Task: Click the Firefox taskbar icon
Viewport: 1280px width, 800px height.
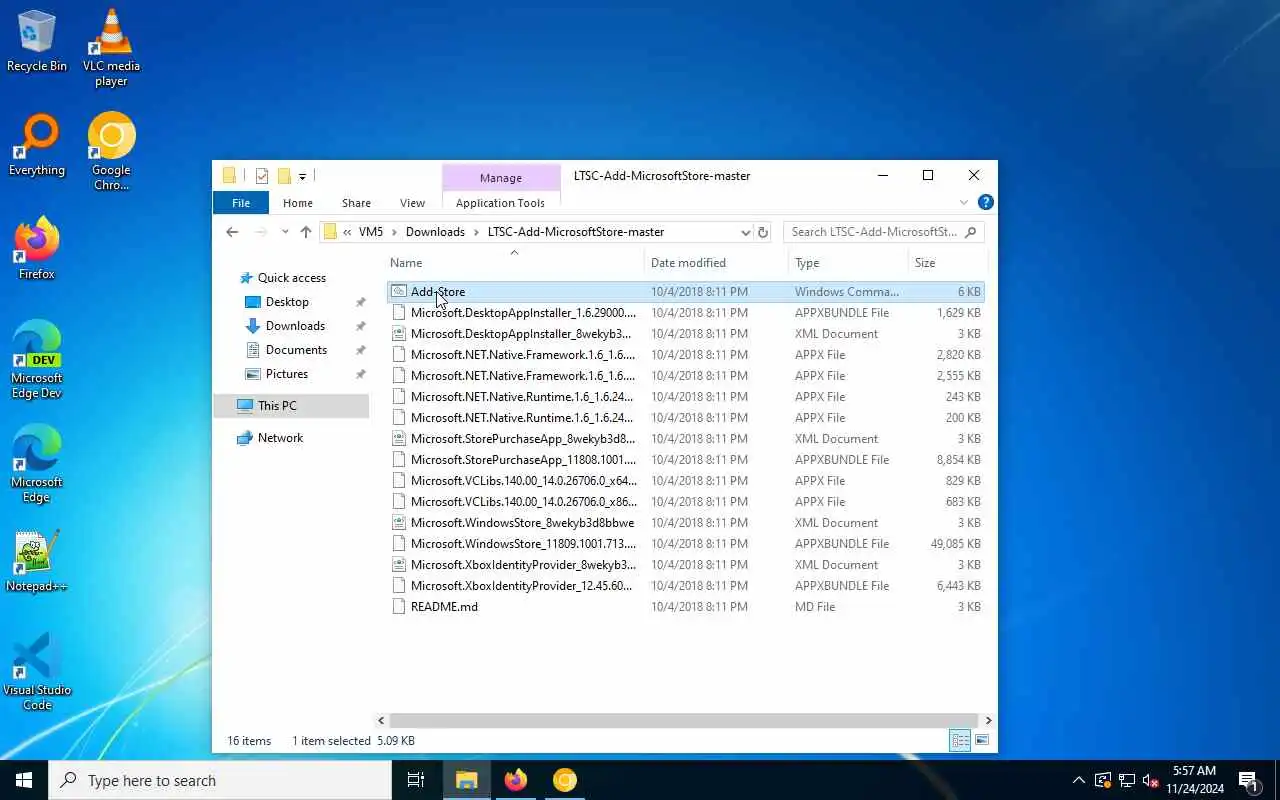Action: (516, 780)
